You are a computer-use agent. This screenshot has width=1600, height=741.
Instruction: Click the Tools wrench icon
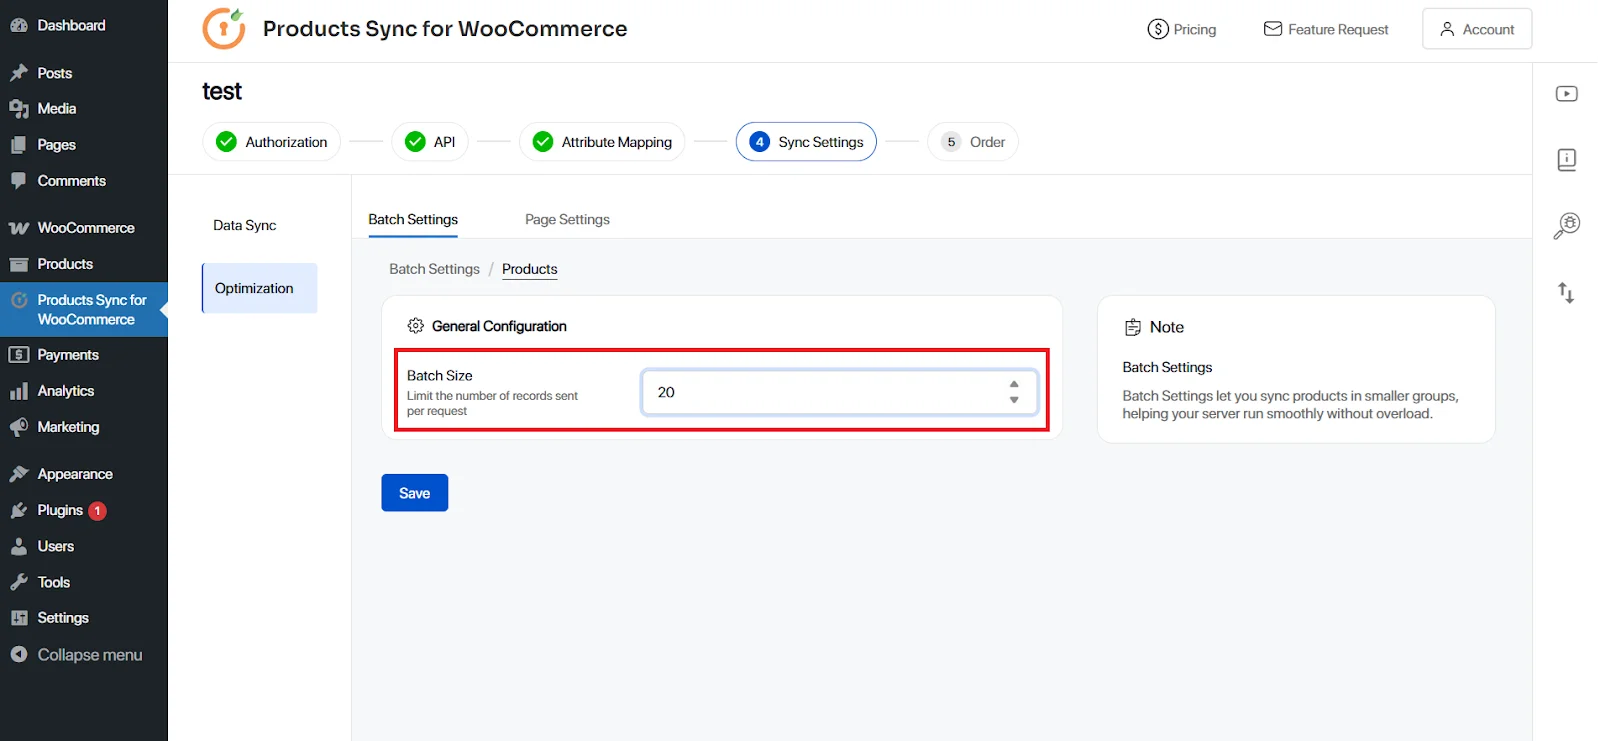pyautogui.click(x=18, y=582)
